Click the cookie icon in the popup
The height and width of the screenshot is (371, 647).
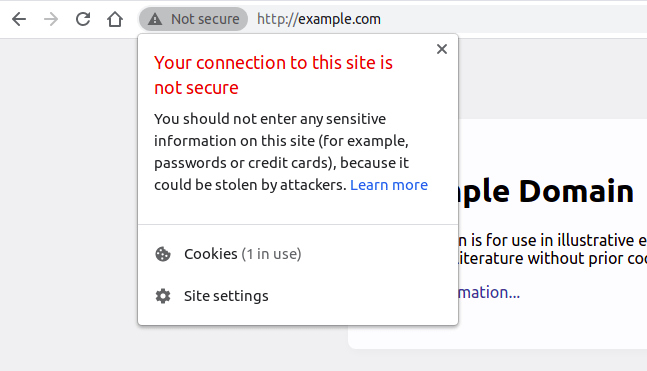point(163,254)
